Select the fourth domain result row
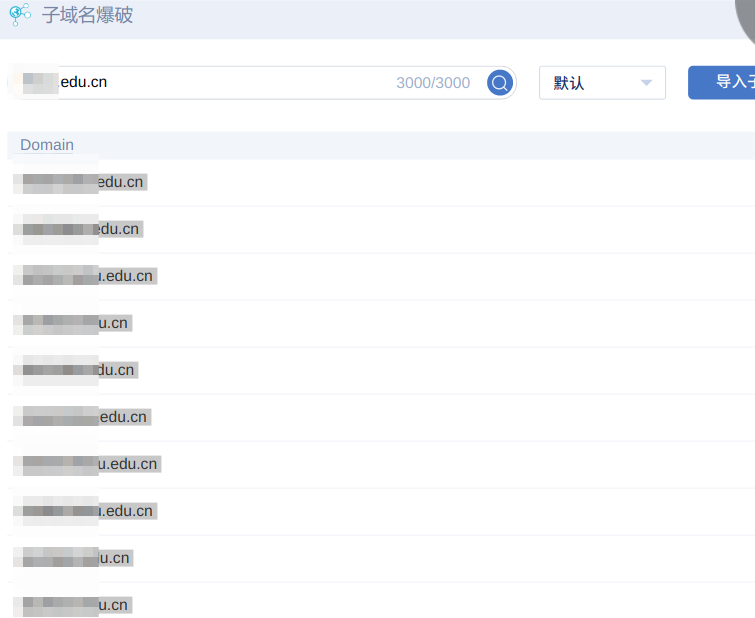755x618 pixels. click(74, 323)
